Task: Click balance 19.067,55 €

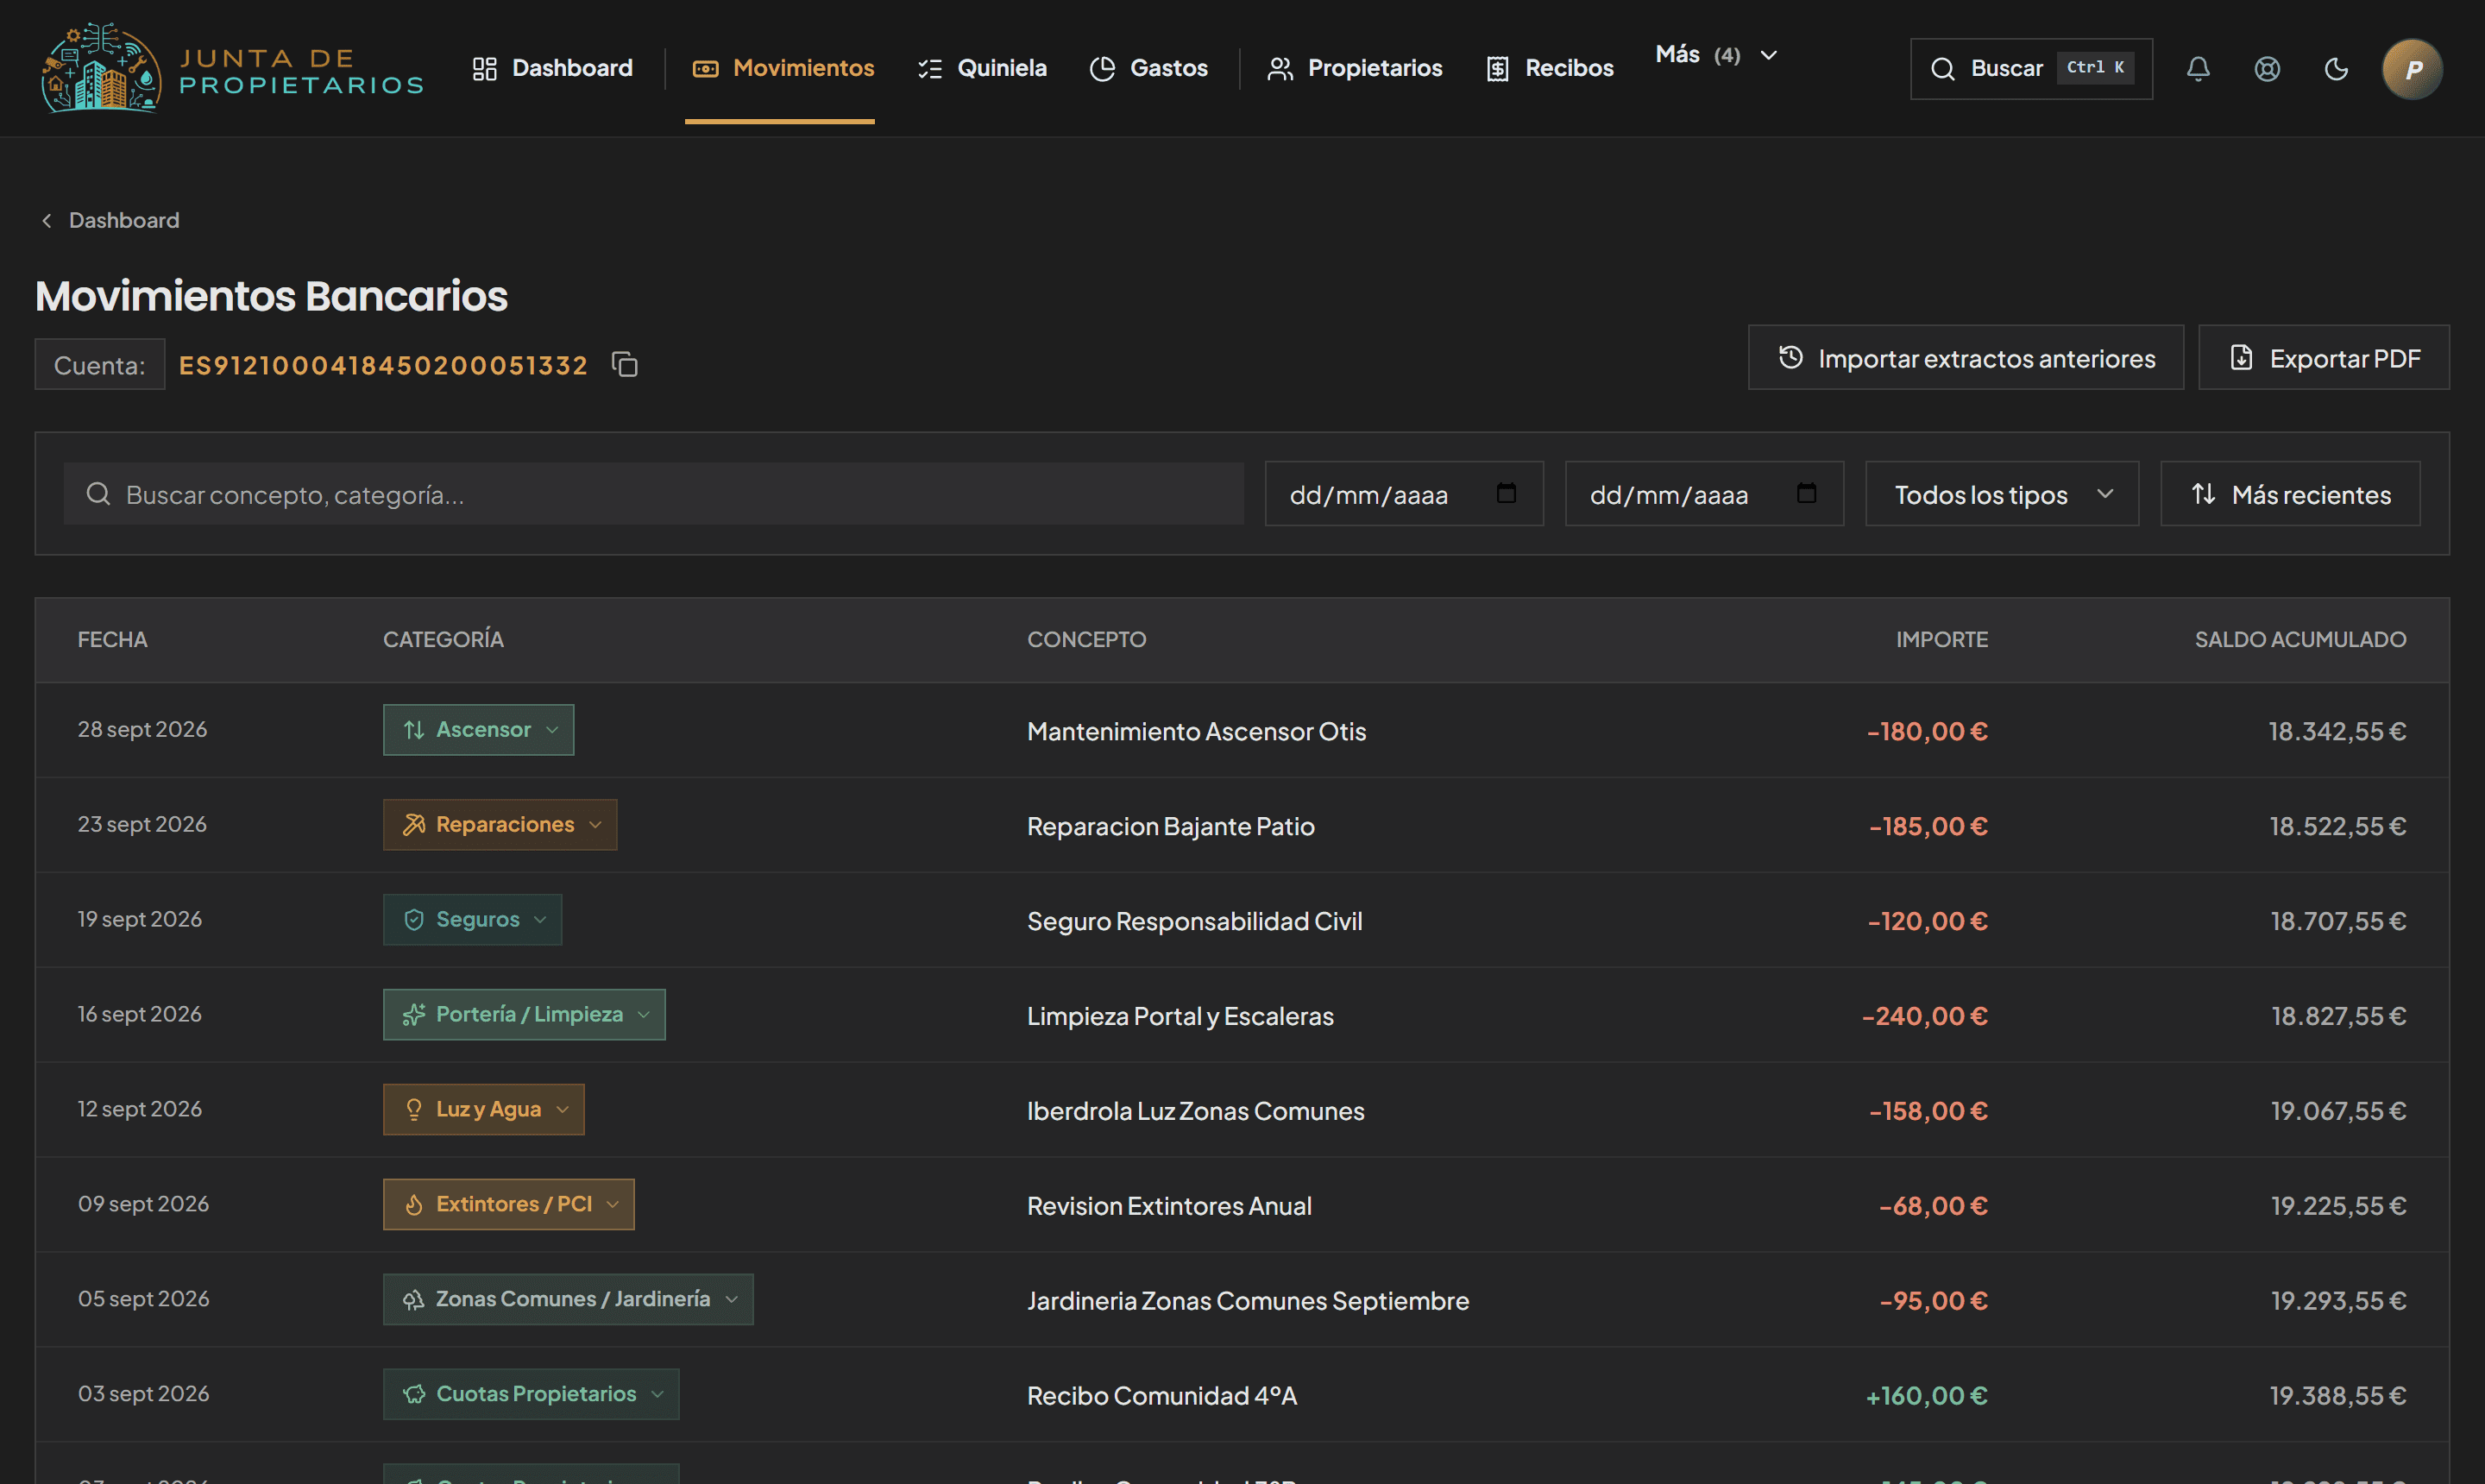Action: pyautogui.click(x=2338, y=1111)
